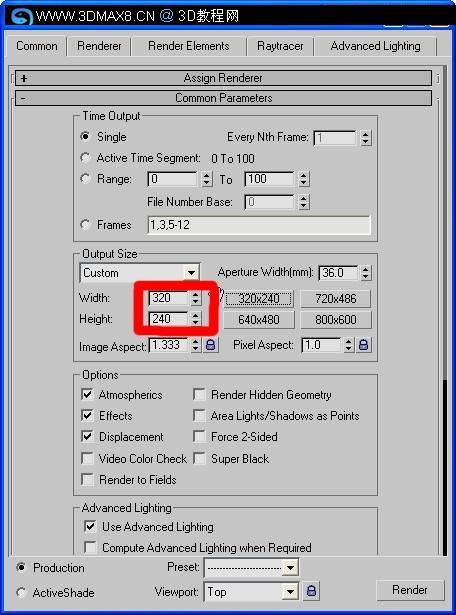Screen dimensions: 456x615
Task: Click the Frames list text field
Action: click(259, 225)
